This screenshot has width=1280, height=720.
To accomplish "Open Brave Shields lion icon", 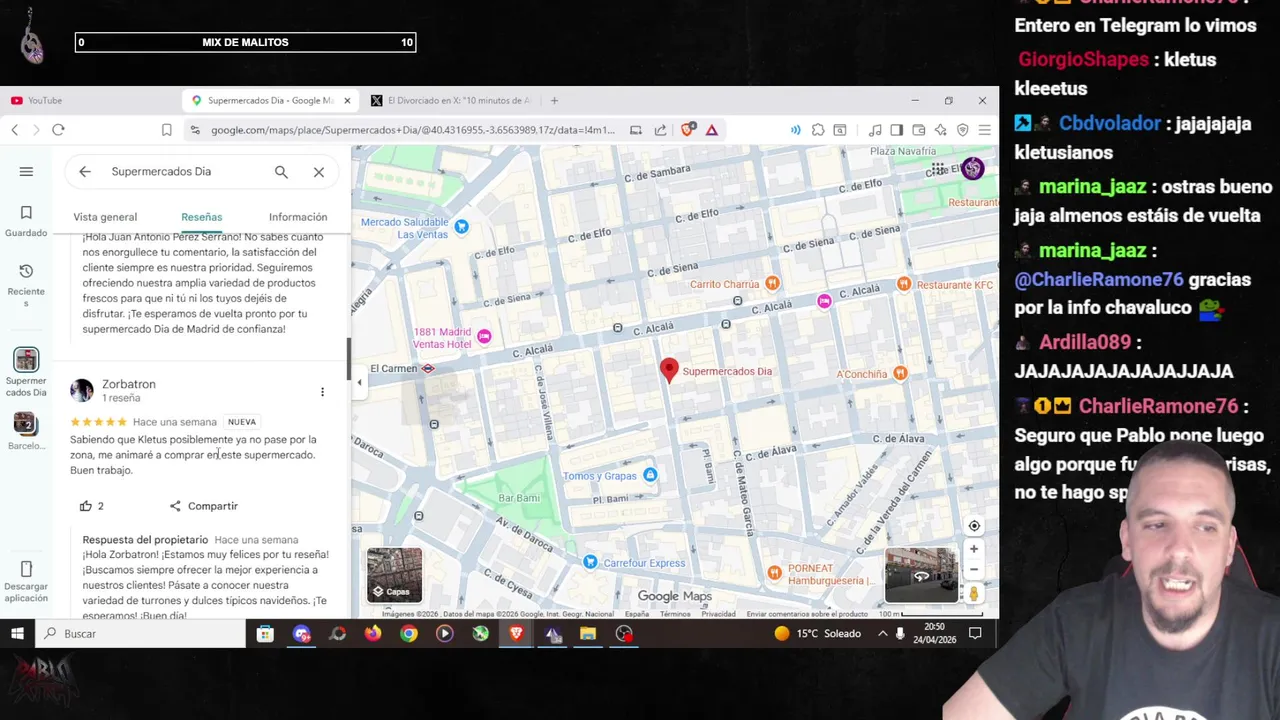I will (688, 130).
